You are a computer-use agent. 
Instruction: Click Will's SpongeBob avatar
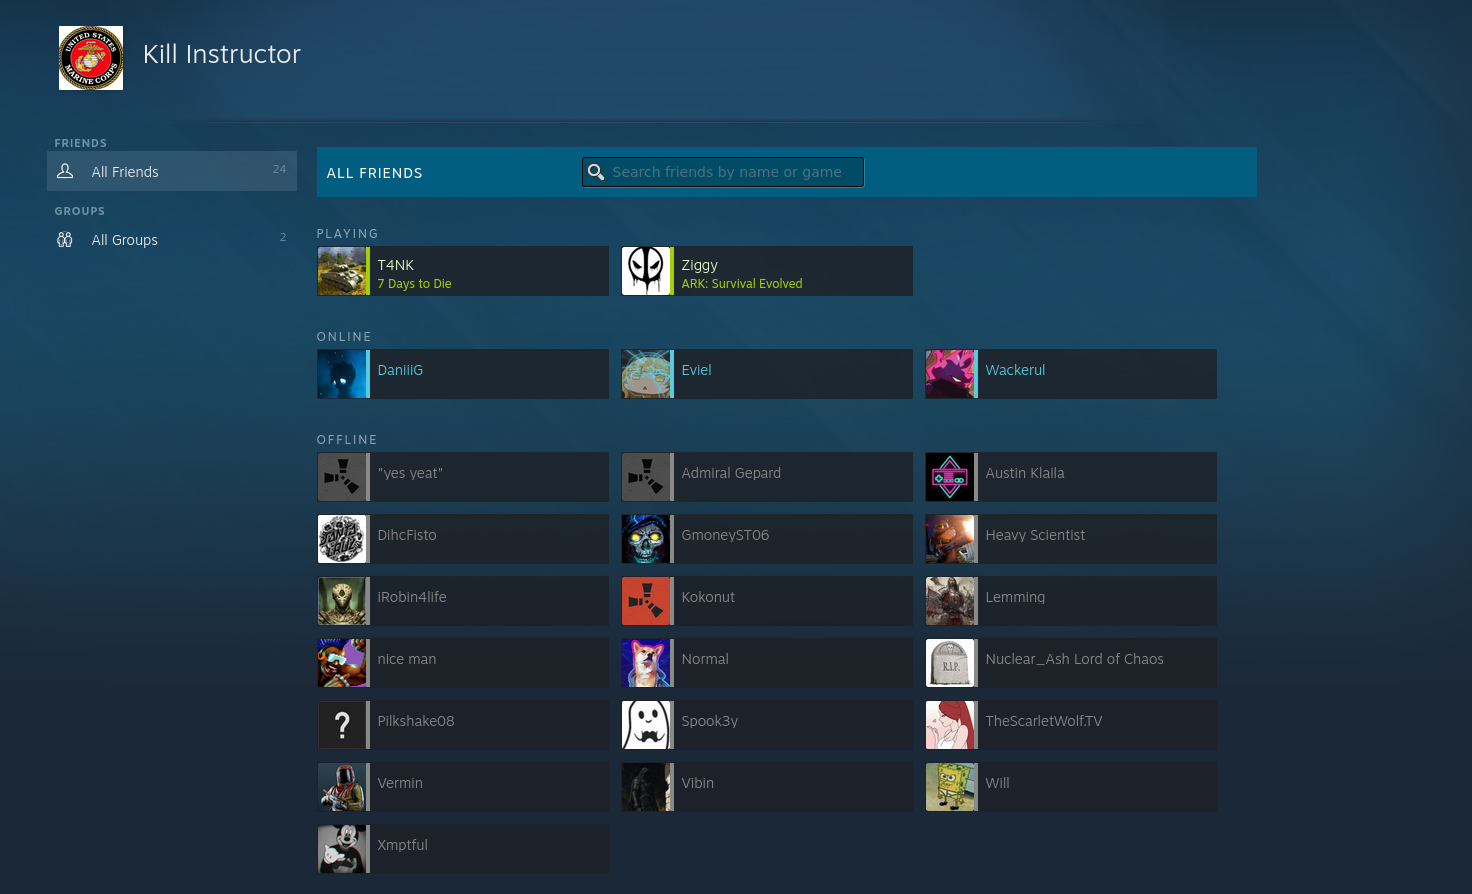(950, 787)
